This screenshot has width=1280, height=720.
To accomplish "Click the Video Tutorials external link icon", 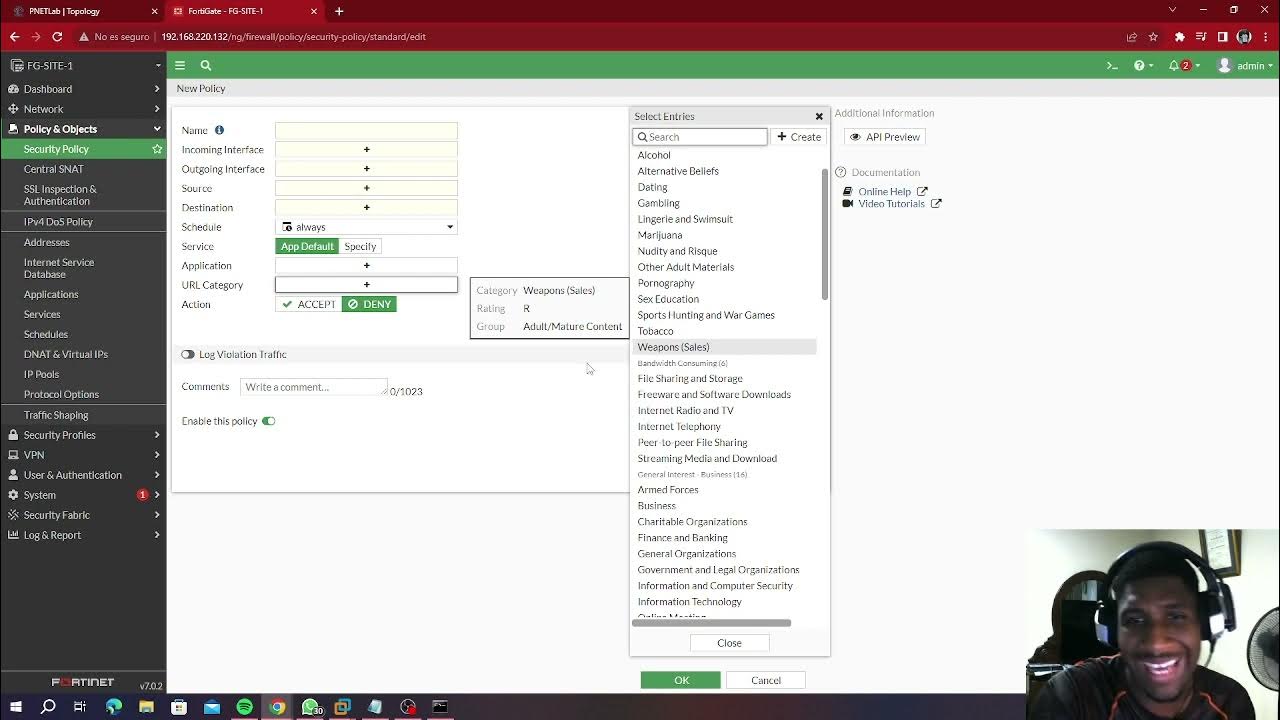I will [936, 203].
